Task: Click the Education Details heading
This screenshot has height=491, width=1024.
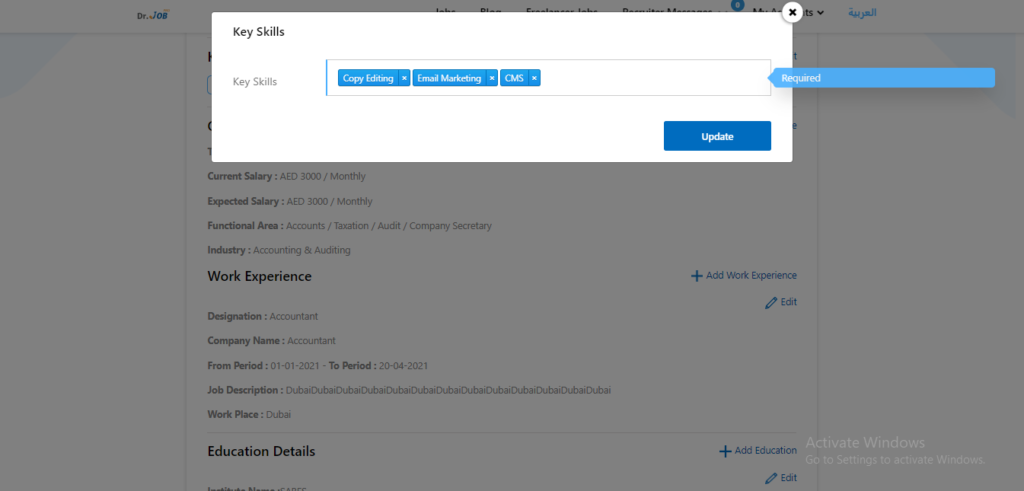Action: tap(261, 451)
